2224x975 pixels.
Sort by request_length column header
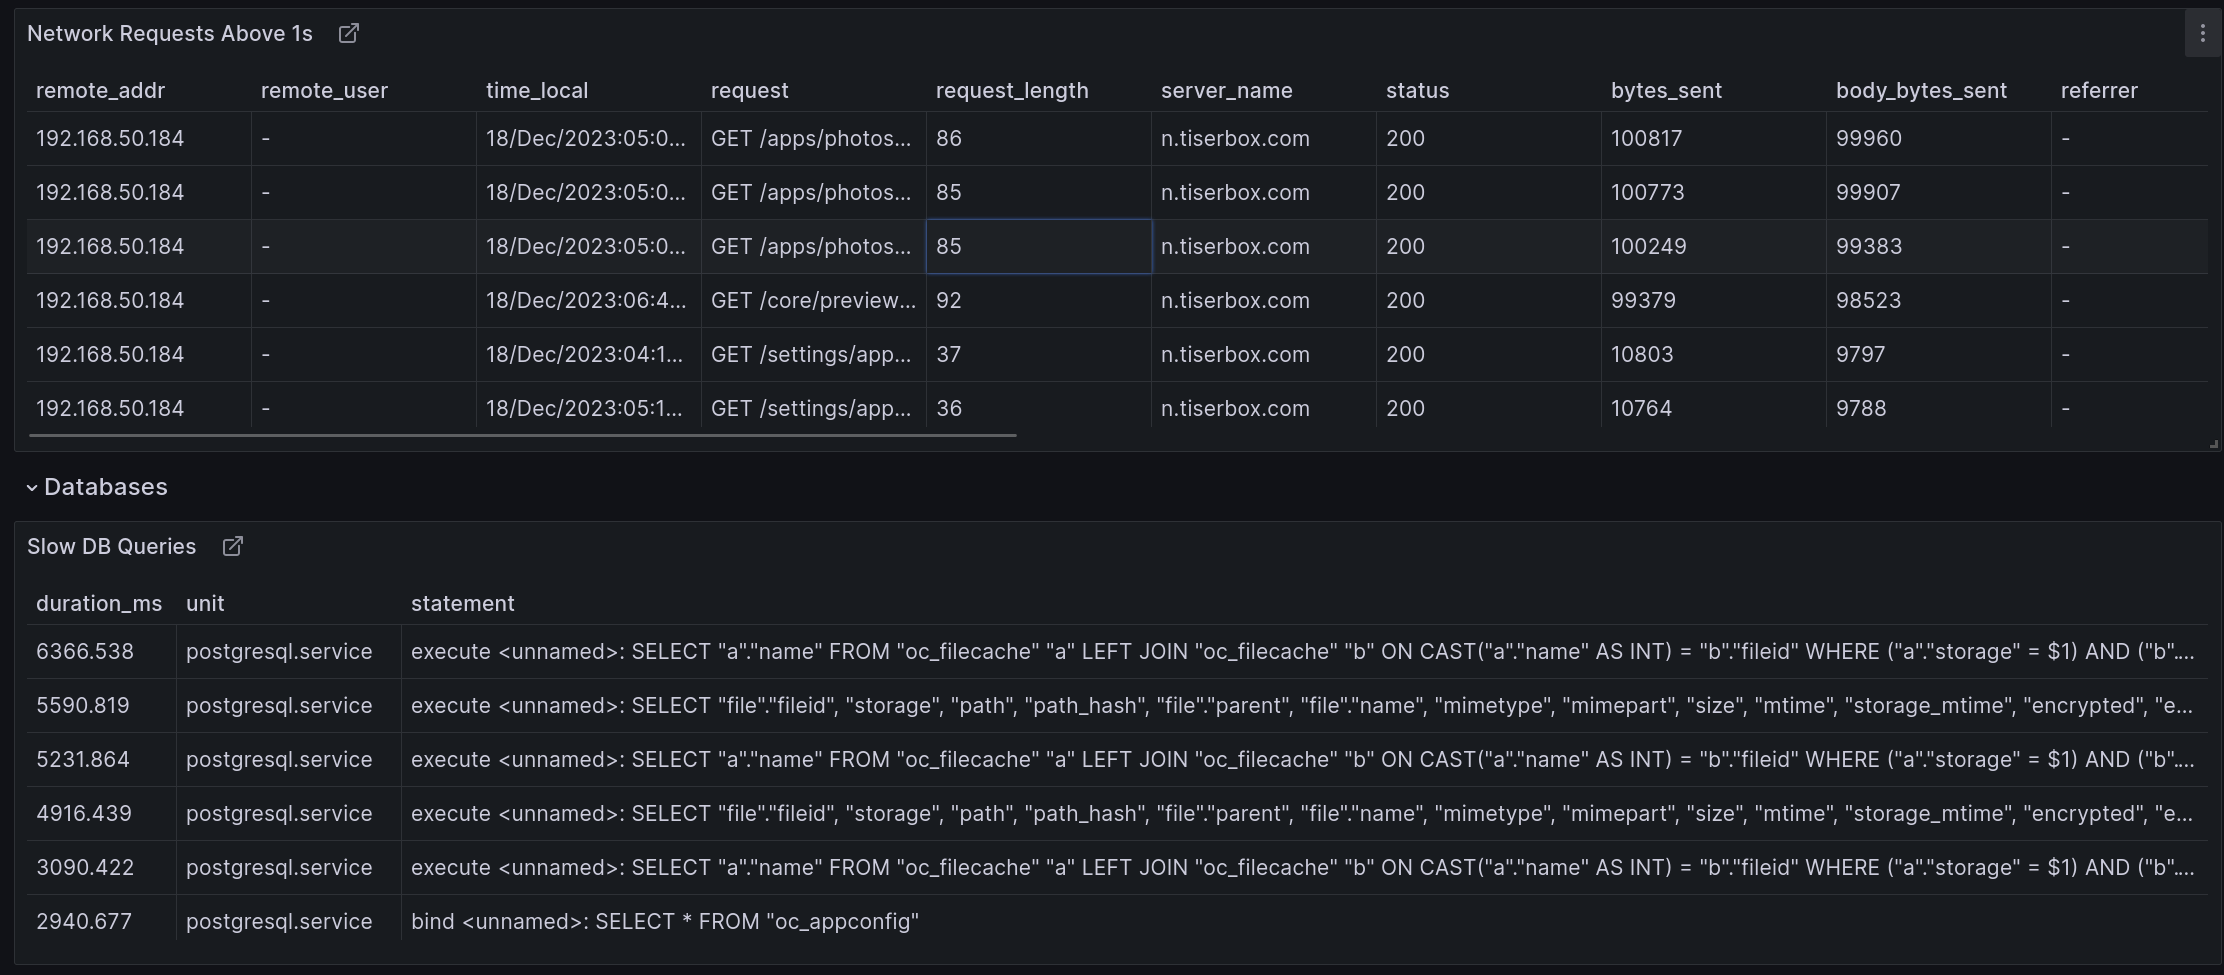1012,90
